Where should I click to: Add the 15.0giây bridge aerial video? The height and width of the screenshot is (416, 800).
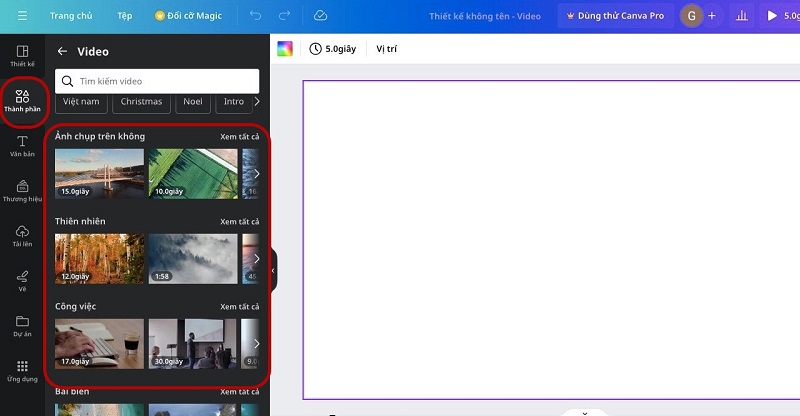coord(99,174)
